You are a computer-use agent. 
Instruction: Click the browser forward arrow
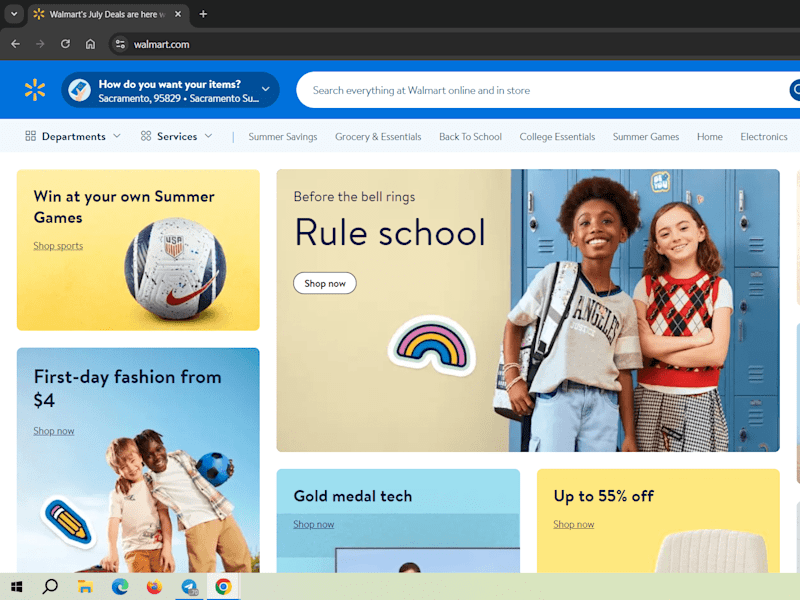[40, 44]
